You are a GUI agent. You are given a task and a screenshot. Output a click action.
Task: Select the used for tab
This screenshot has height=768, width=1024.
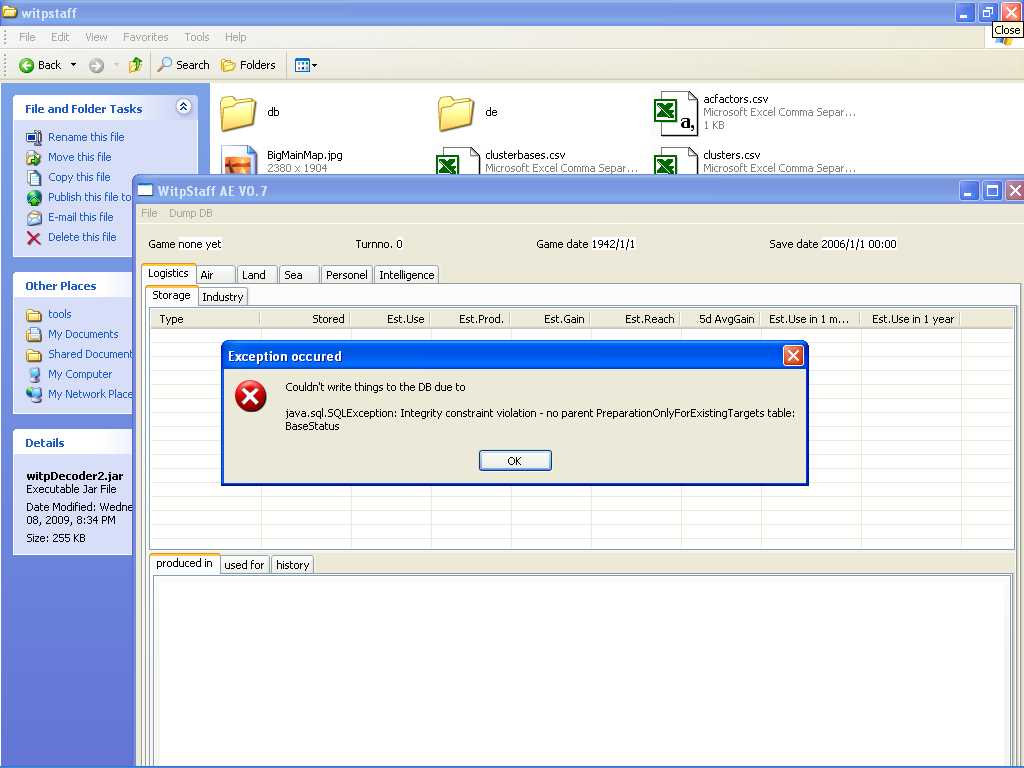click(244, 565)
